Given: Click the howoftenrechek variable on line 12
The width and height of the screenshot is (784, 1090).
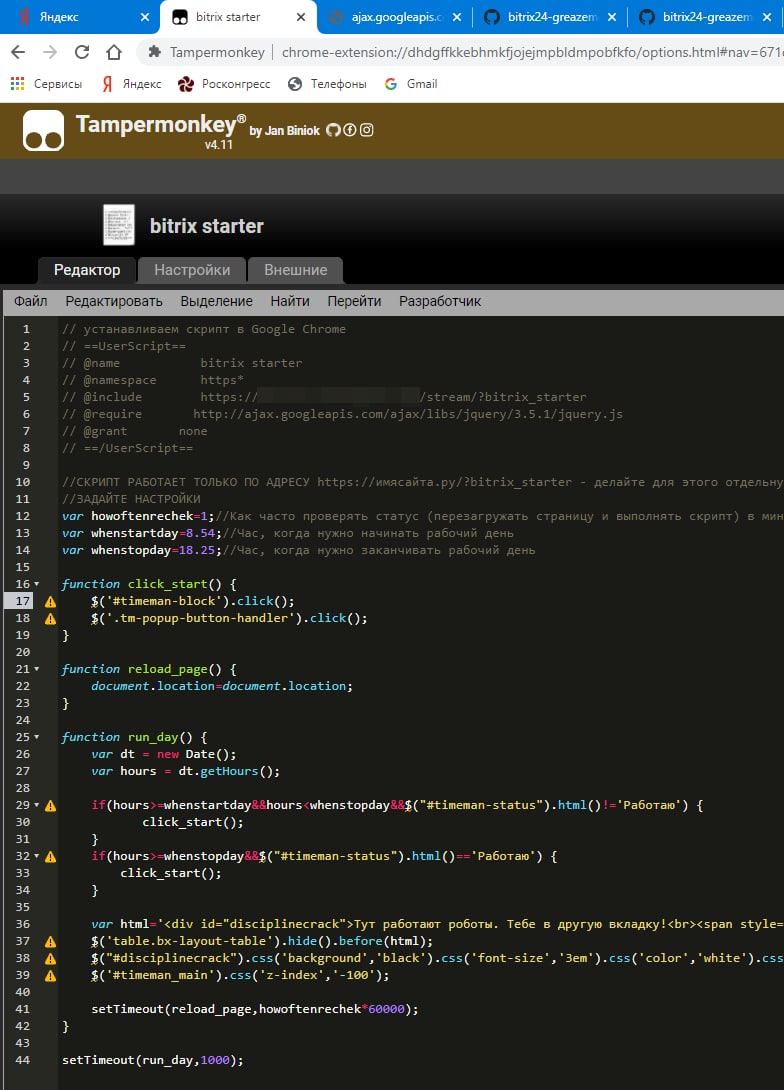Looking at the screenshot, I should 142,516.
